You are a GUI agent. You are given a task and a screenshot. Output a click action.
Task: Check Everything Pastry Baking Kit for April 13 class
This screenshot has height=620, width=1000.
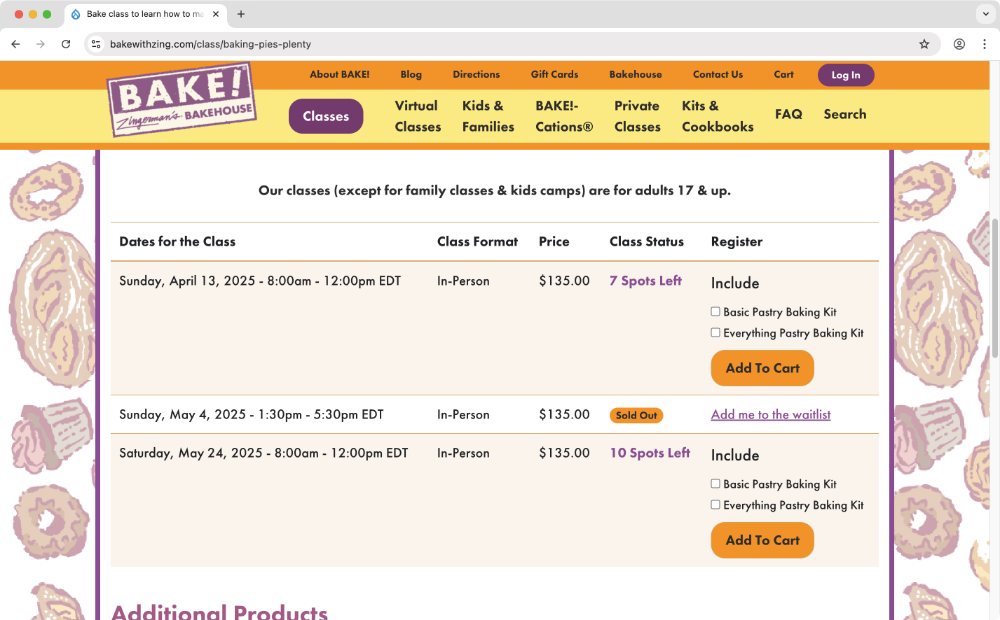[716, 334]
